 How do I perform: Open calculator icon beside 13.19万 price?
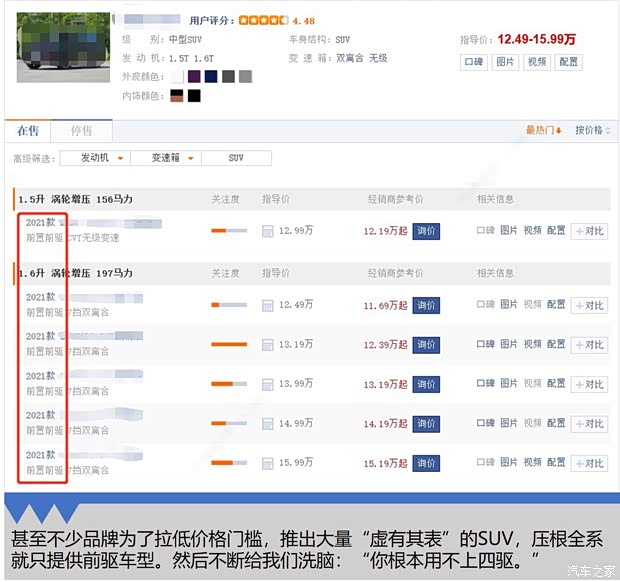[x=268, y=345]
